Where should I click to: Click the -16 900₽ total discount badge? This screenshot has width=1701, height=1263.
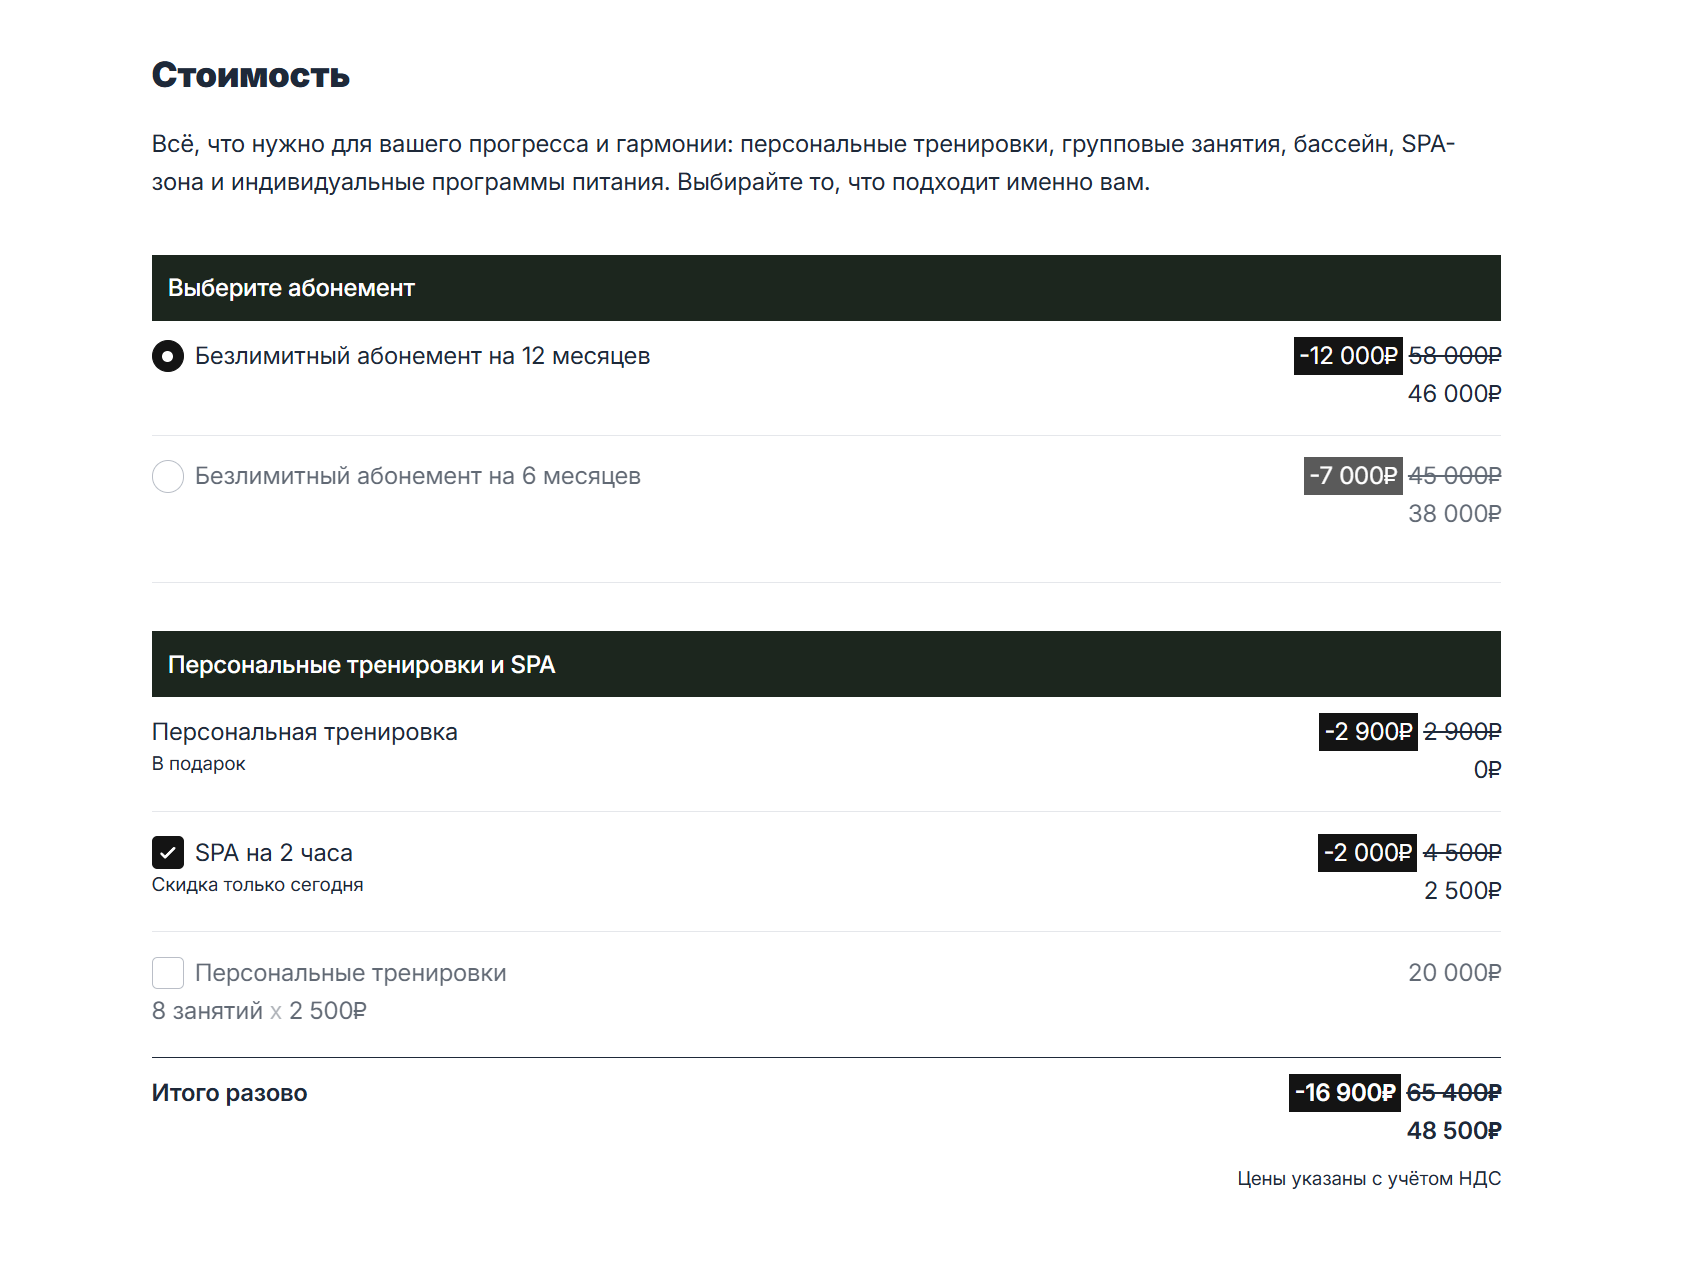(x=1344, y=1093)
